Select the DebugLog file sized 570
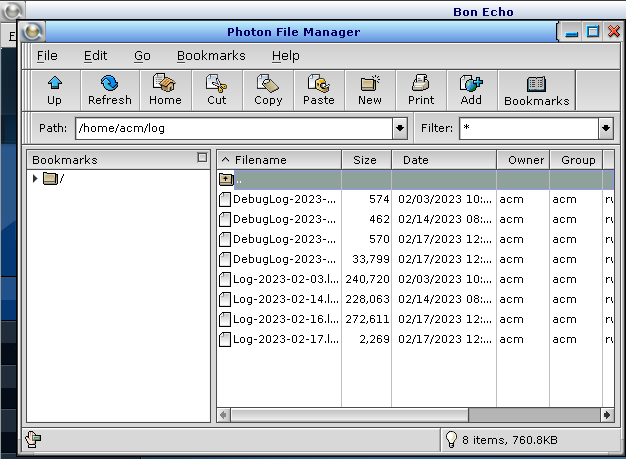The width and height of the screenshot is (626, 459). [284, 239]
